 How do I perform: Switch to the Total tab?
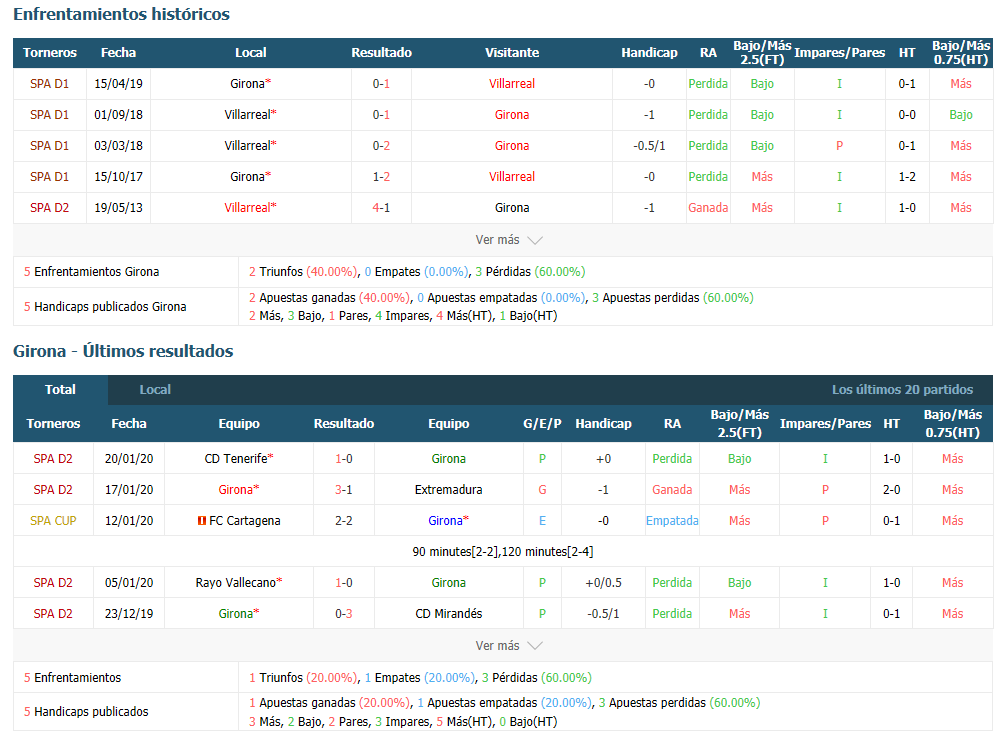pos(60,389)
